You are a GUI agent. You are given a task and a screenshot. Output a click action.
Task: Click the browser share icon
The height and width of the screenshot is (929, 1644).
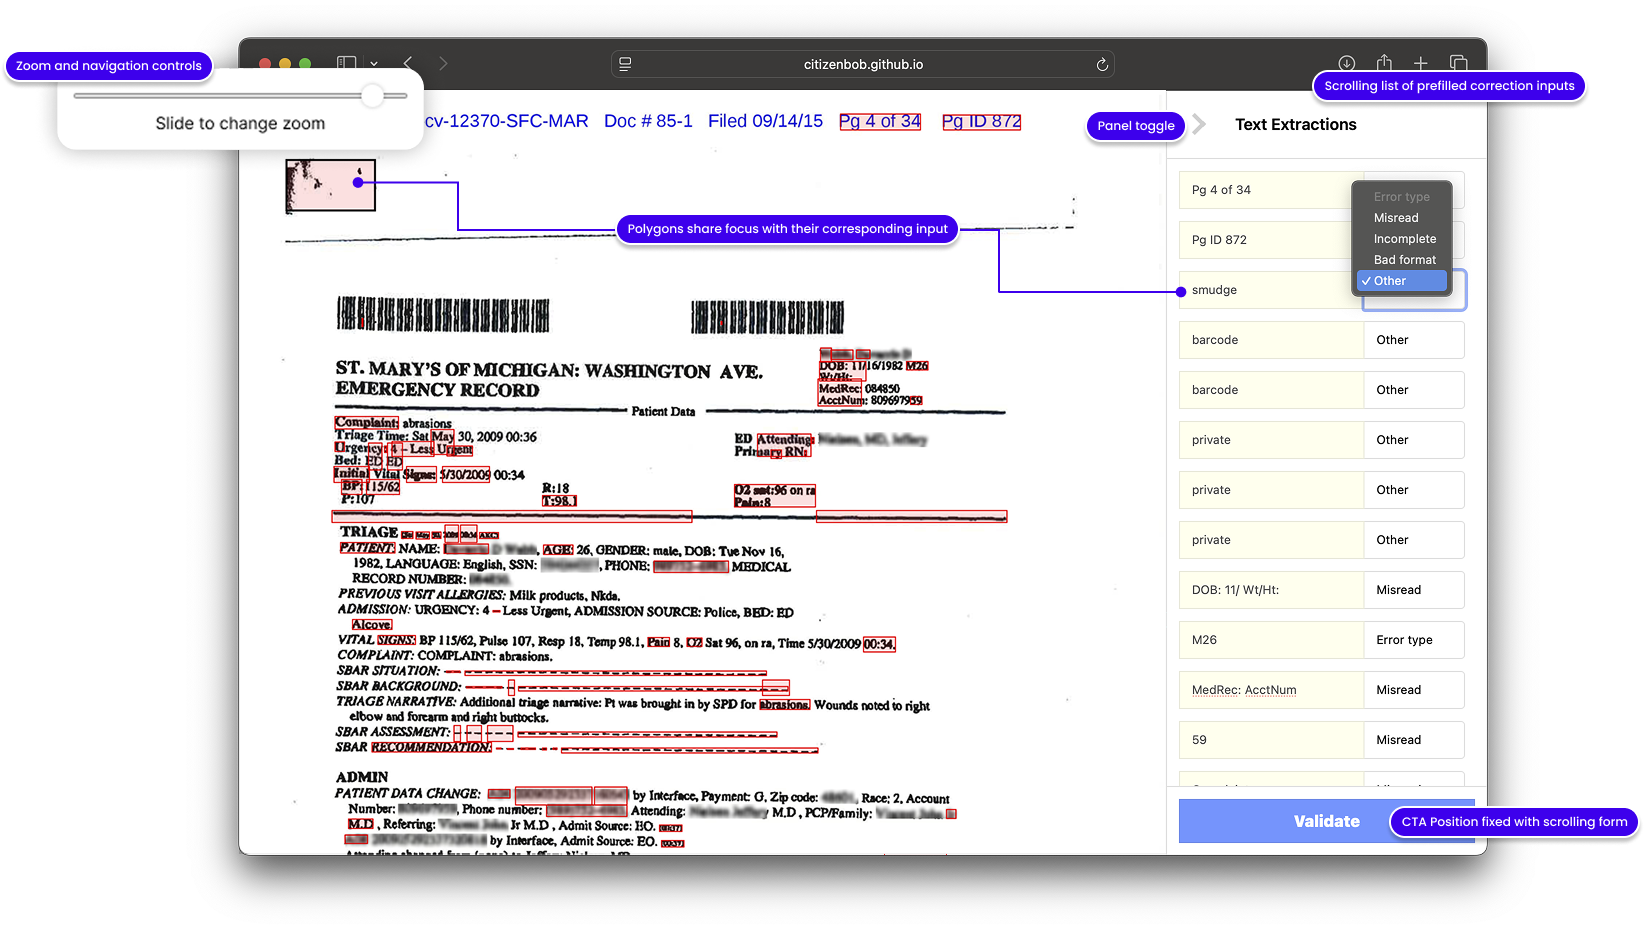pos(1384,62)
